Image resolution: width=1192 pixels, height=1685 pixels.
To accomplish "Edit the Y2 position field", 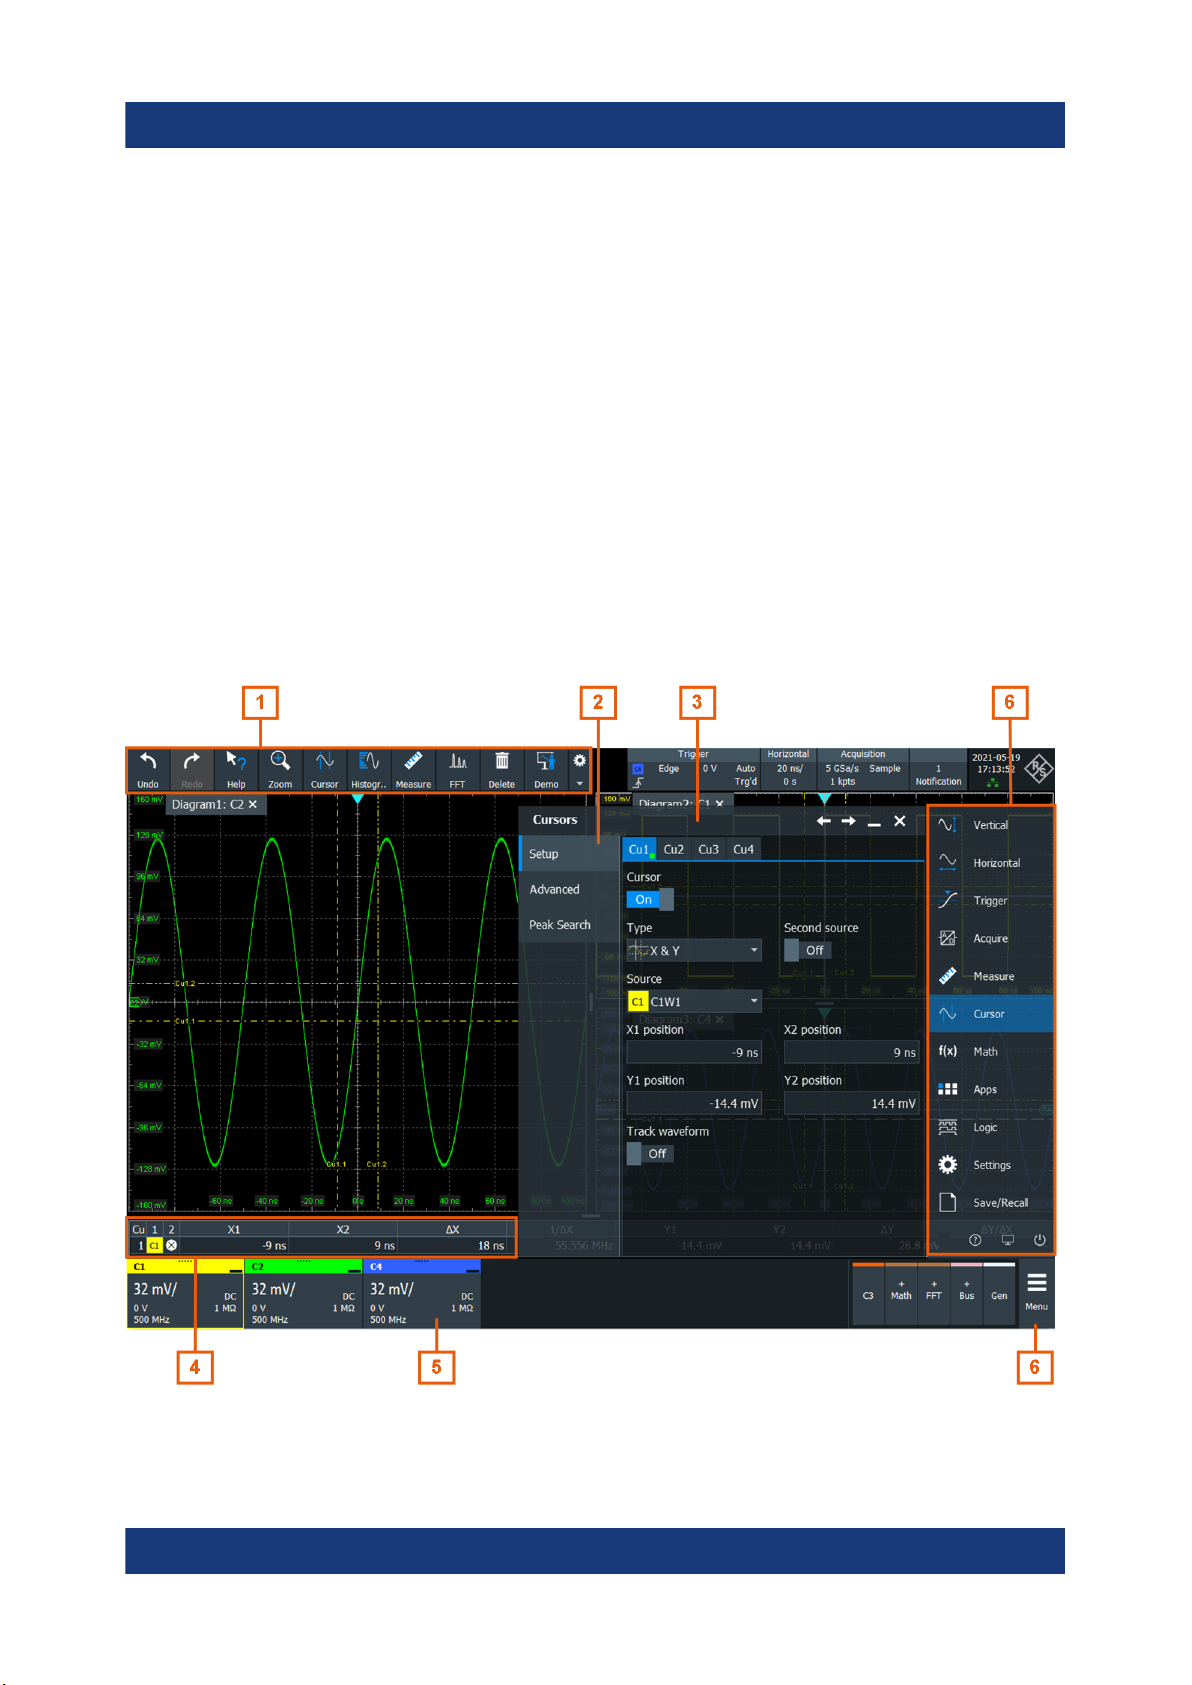I will (851, 1103).
